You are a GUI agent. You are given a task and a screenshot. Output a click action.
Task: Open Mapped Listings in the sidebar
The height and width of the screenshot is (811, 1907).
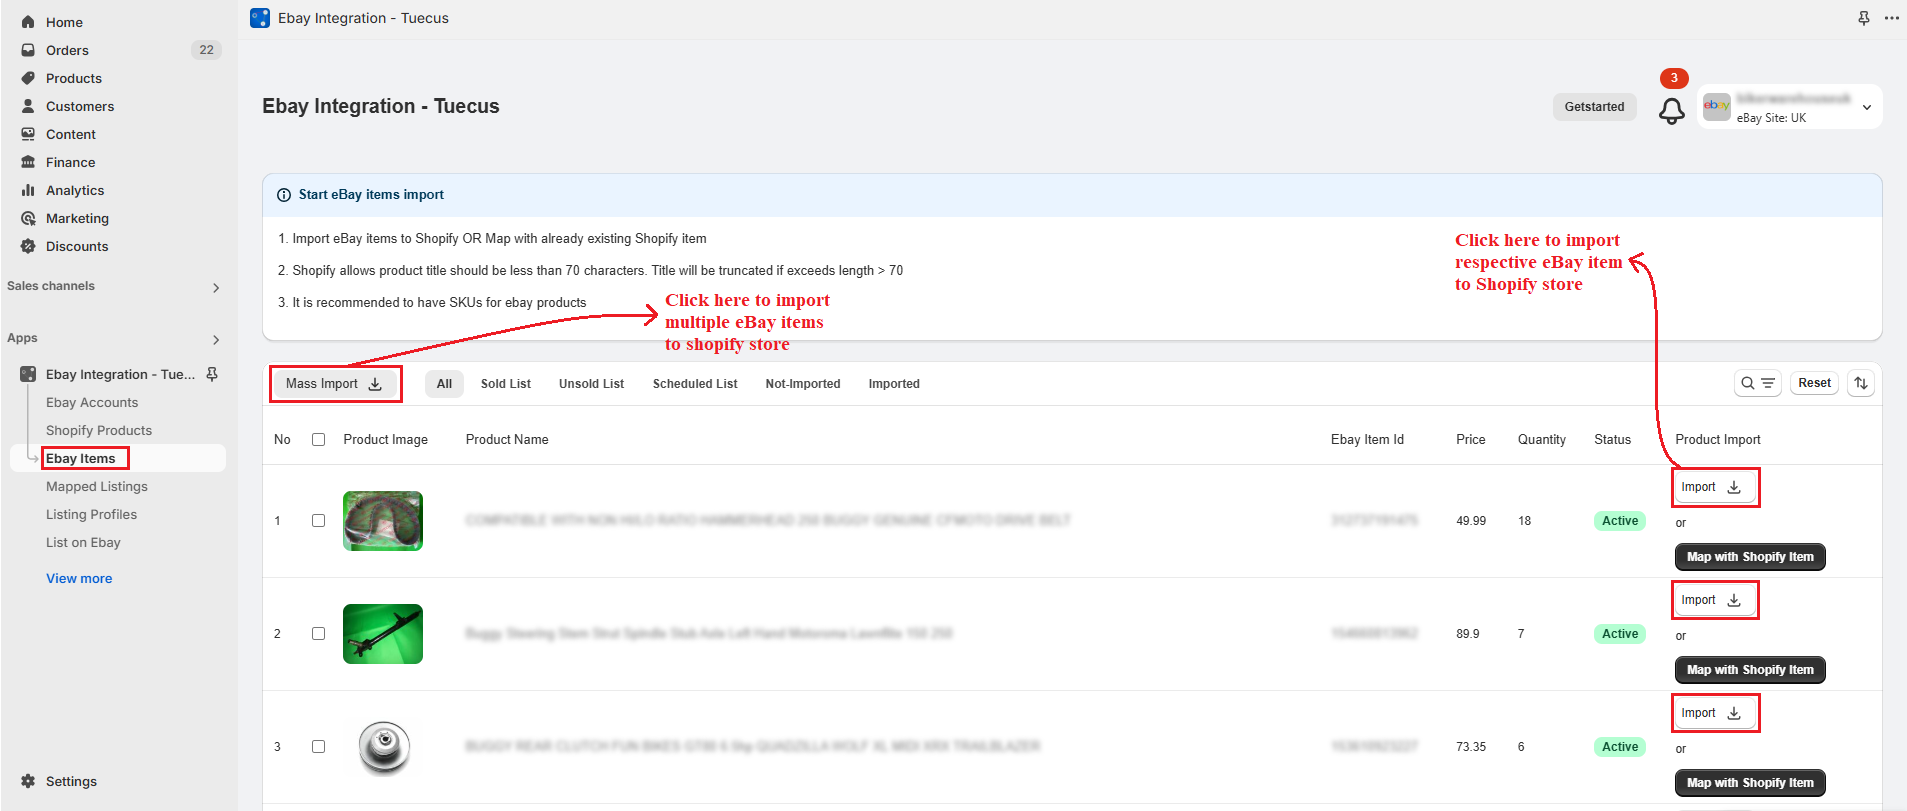(97, 486)
